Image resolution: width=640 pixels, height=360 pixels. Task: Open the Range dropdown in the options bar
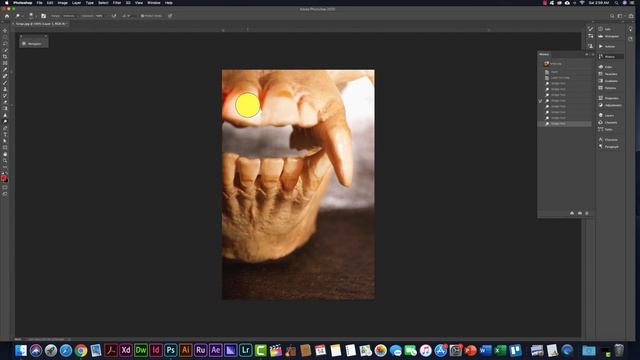pyautogui.click(x=69, y=16)
